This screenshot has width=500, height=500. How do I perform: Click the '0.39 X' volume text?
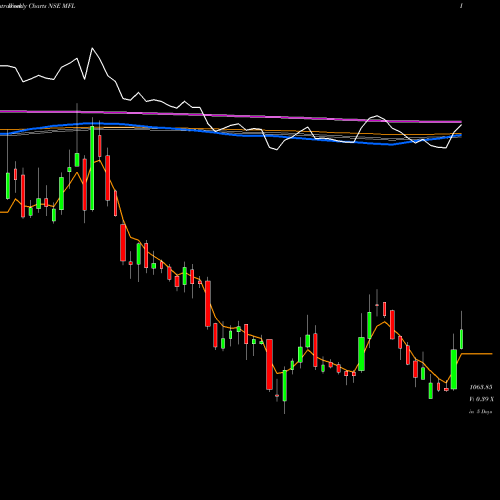[485, 399]
